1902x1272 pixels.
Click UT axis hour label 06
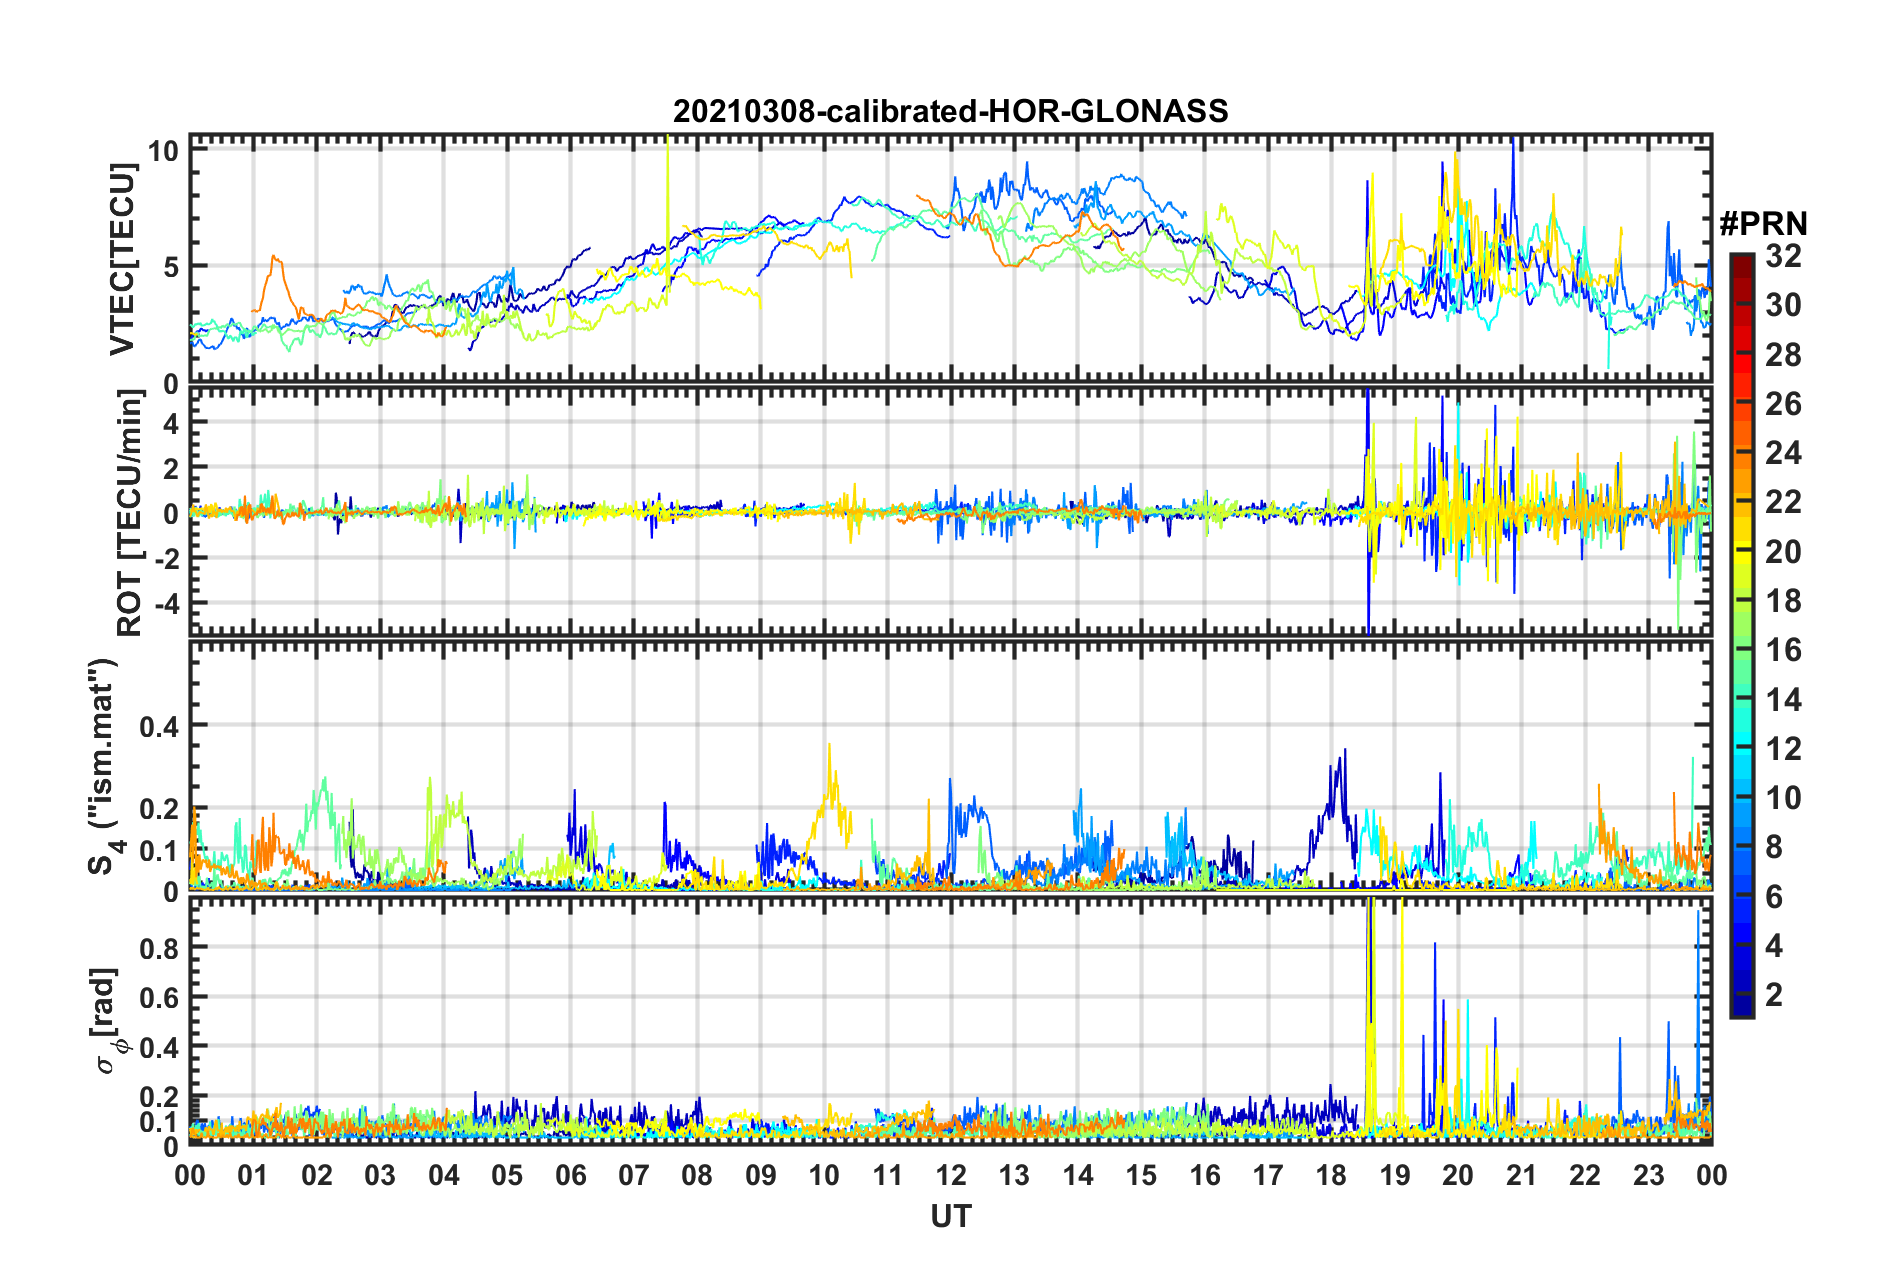pos(571,1175)
